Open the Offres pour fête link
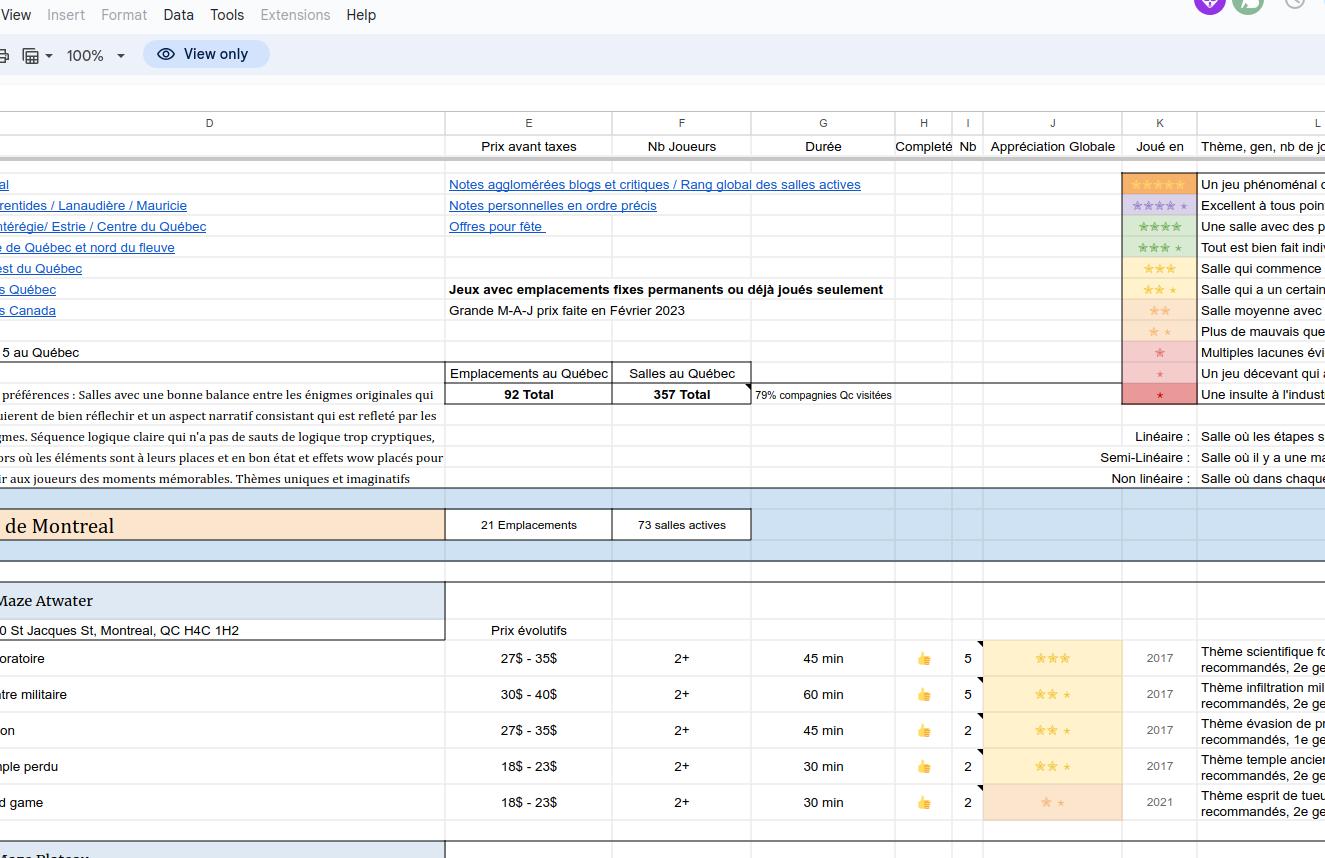 tap(496, 227)
